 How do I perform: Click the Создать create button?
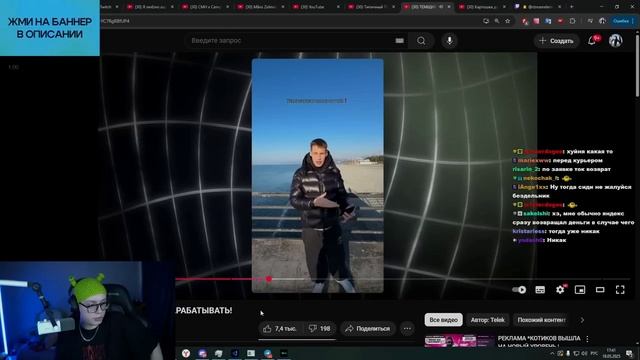pyautogui.click(x=556, y=41)
